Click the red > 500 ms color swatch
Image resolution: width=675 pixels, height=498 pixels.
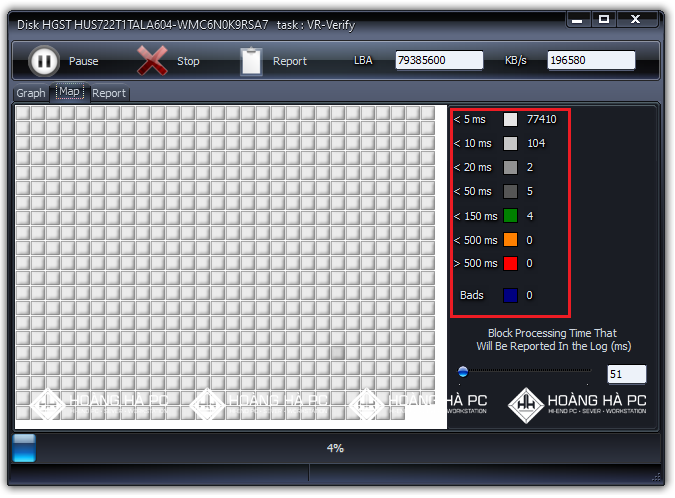510,264
